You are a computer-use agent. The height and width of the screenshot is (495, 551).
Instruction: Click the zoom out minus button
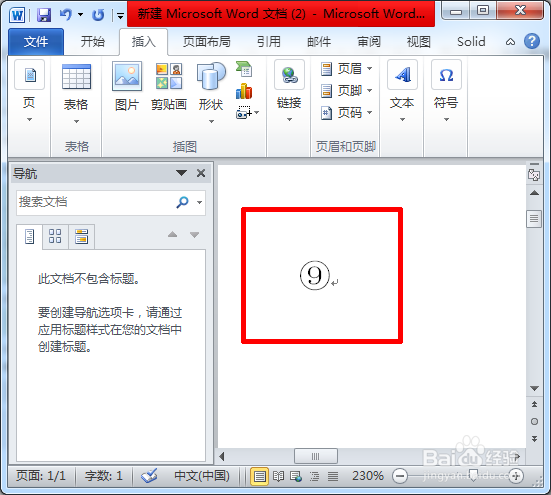click(400, 476)
